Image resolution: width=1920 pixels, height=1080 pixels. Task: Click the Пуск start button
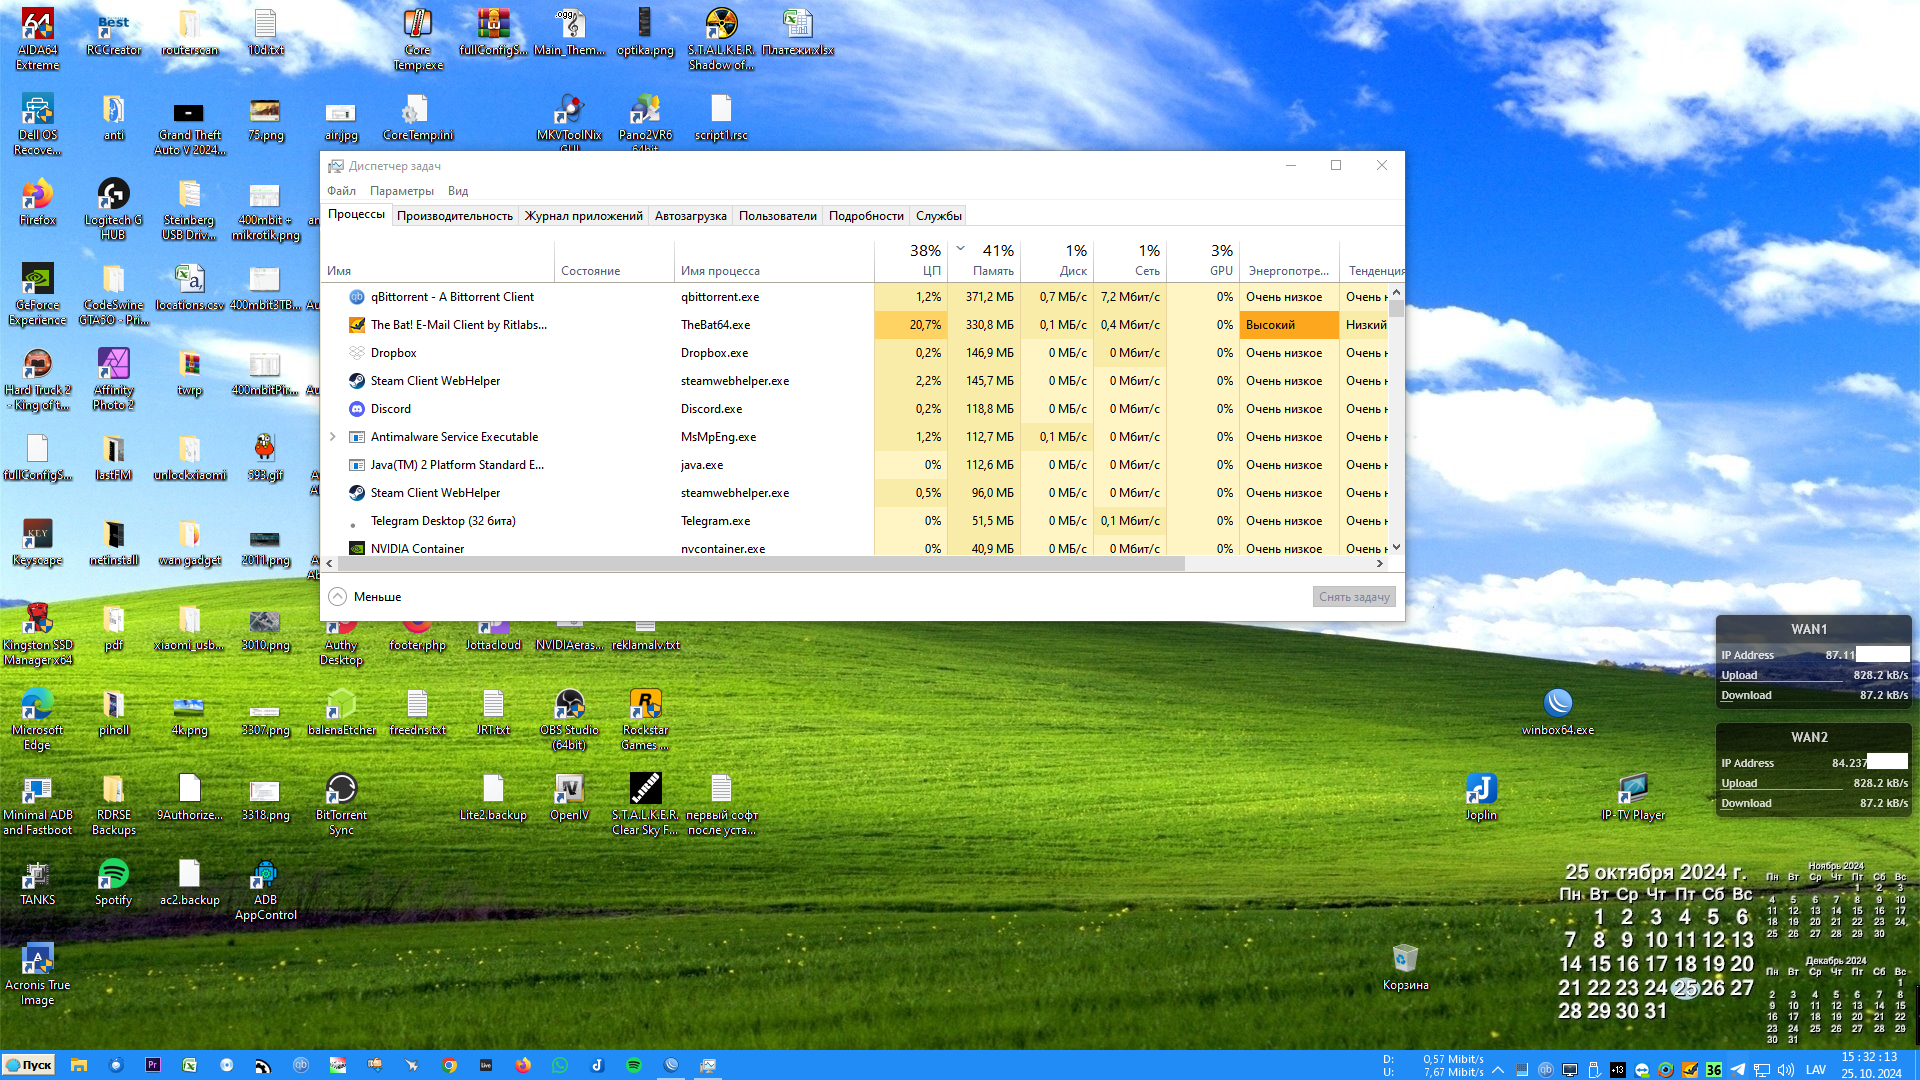pos(29,1066)
